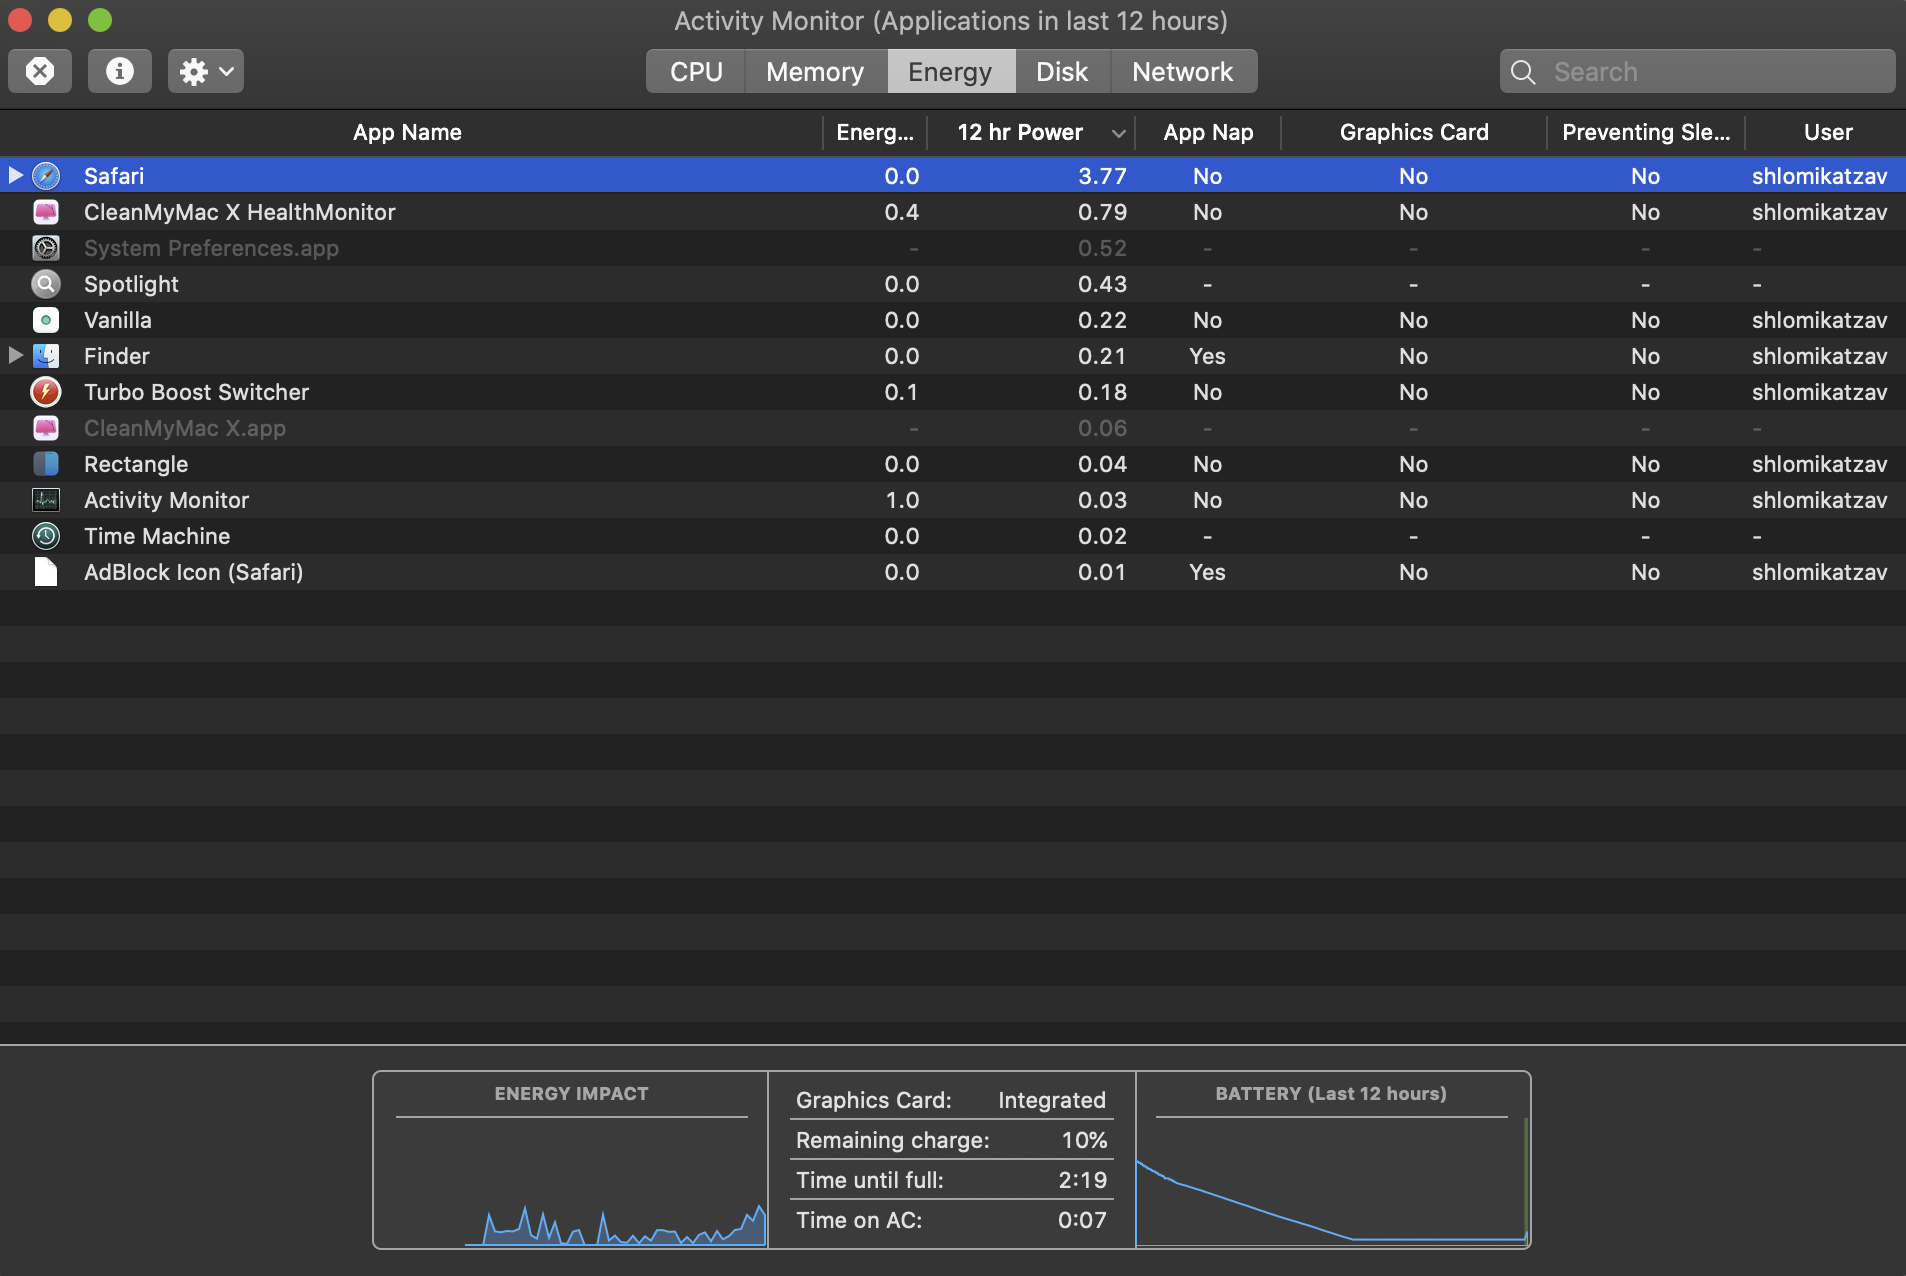The width and height of the screenshot is (1906, 1276).
Task: Switch to the CPU tab
Action: point(696,72)
